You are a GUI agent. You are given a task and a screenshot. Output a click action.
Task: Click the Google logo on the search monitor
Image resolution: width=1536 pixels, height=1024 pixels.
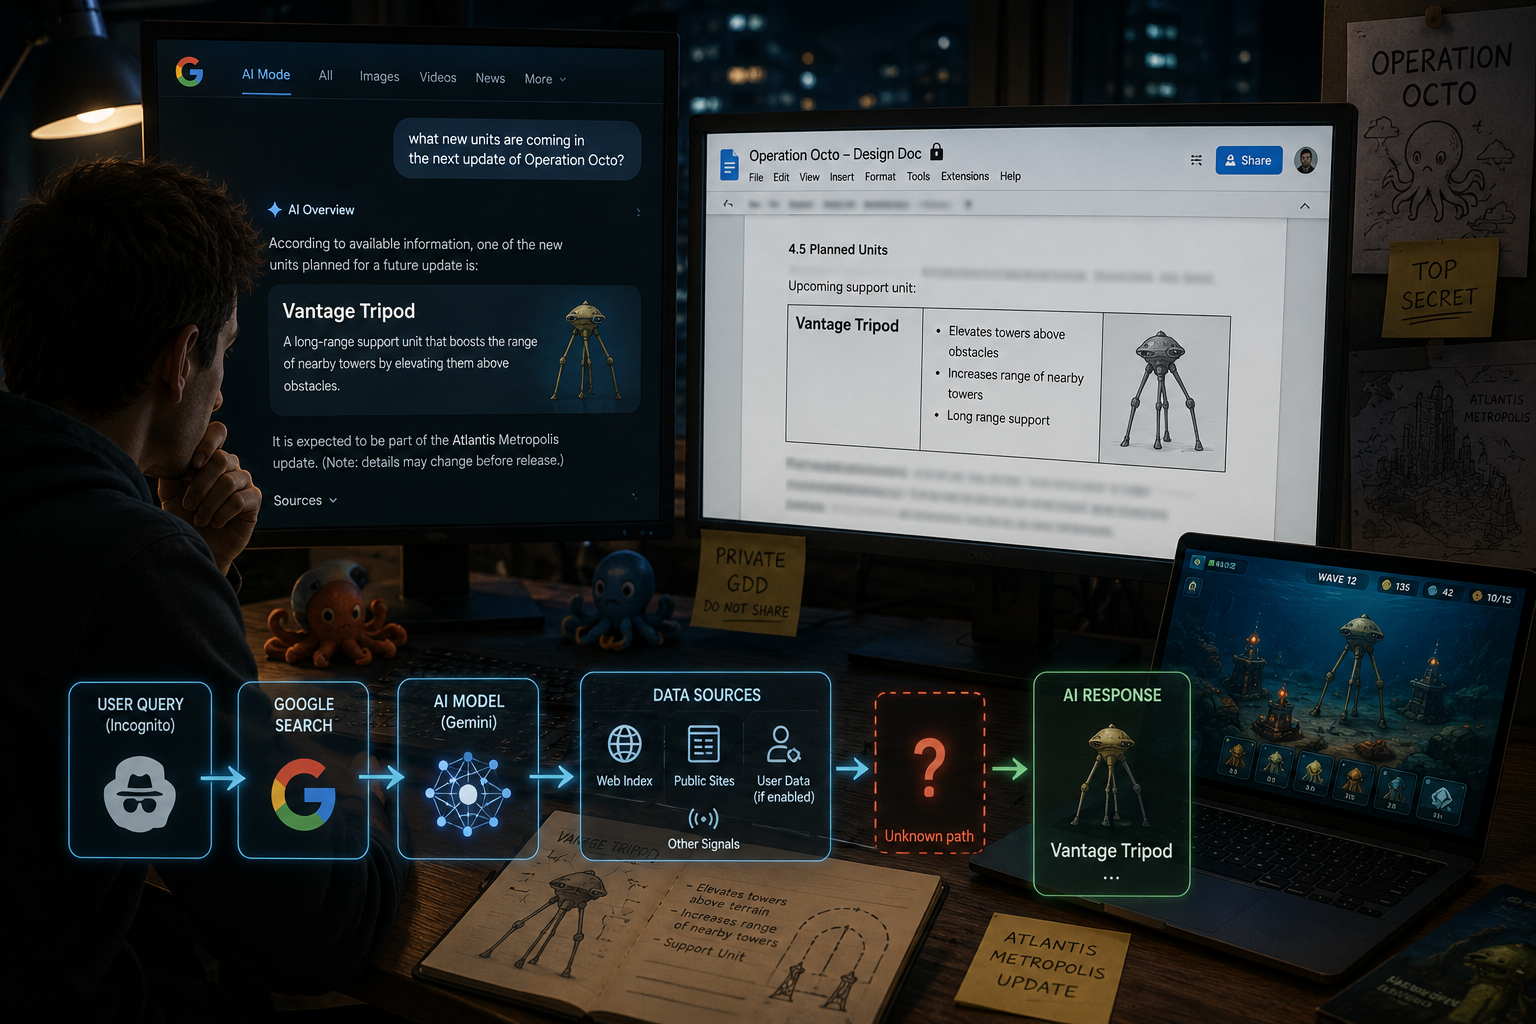coord(189,72)
